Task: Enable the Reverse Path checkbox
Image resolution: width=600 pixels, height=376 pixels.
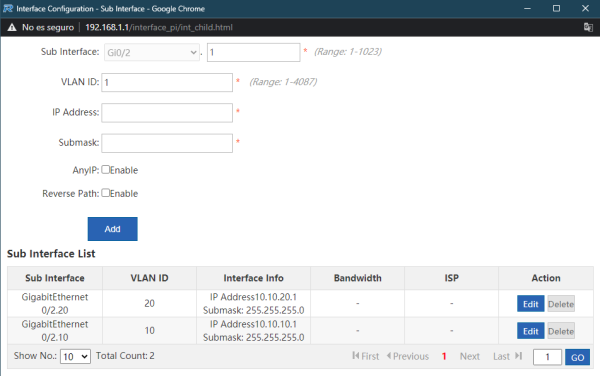Action: [106, 193]
